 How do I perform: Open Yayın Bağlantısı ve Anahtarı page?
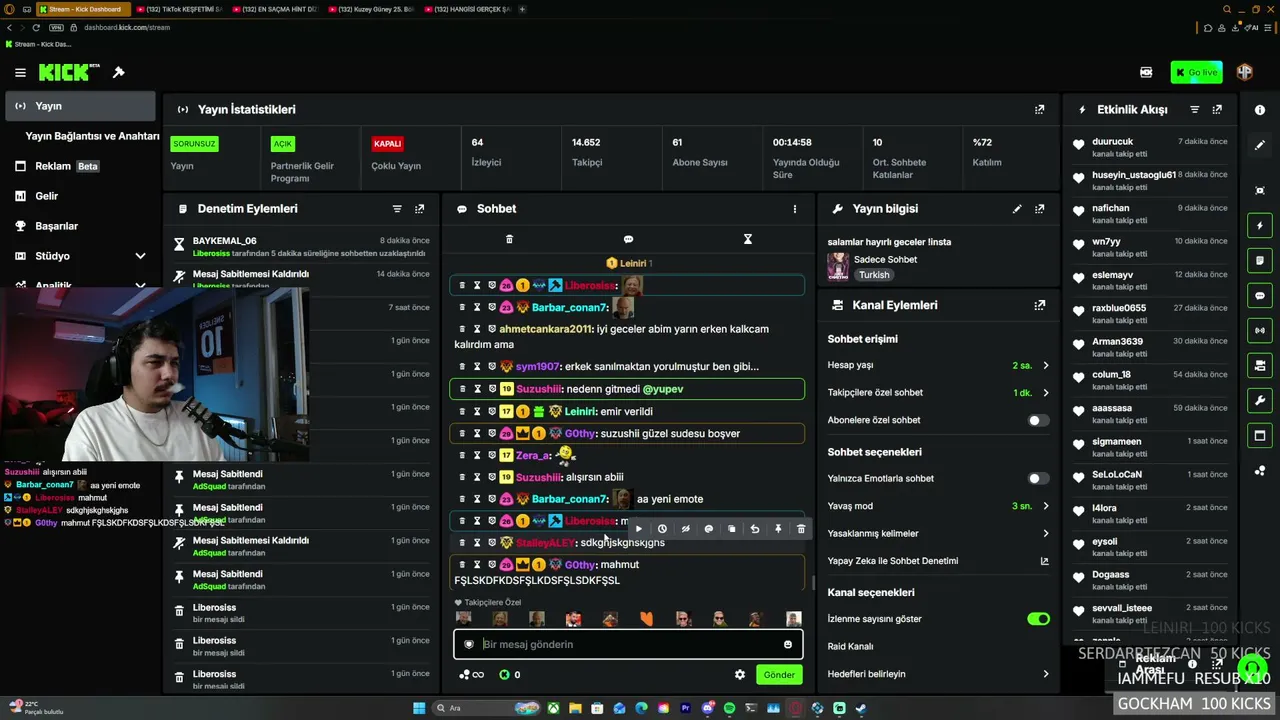click(x=92, y=136)
